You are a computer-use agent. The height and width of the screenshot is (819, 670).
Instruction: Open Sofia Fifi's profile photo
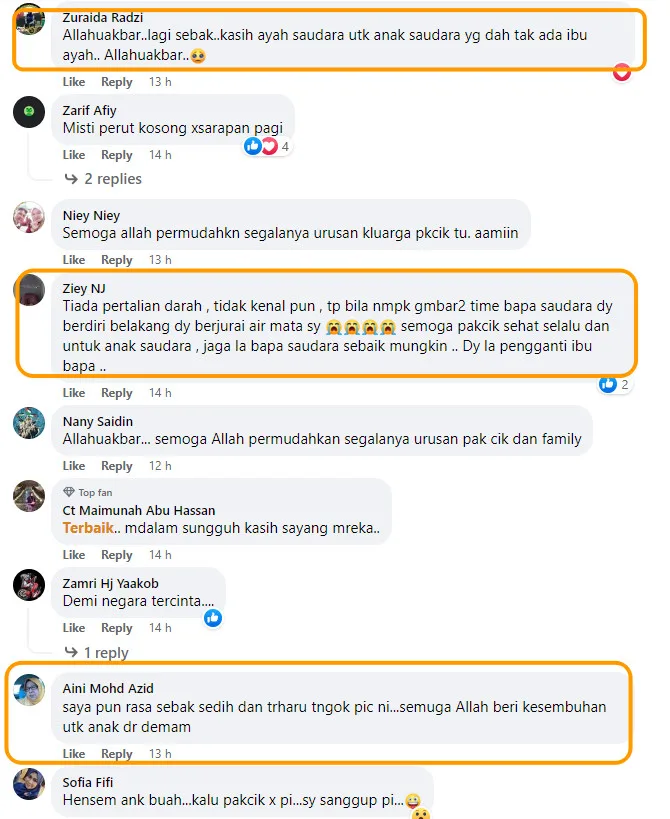click(x=29, y=784)
